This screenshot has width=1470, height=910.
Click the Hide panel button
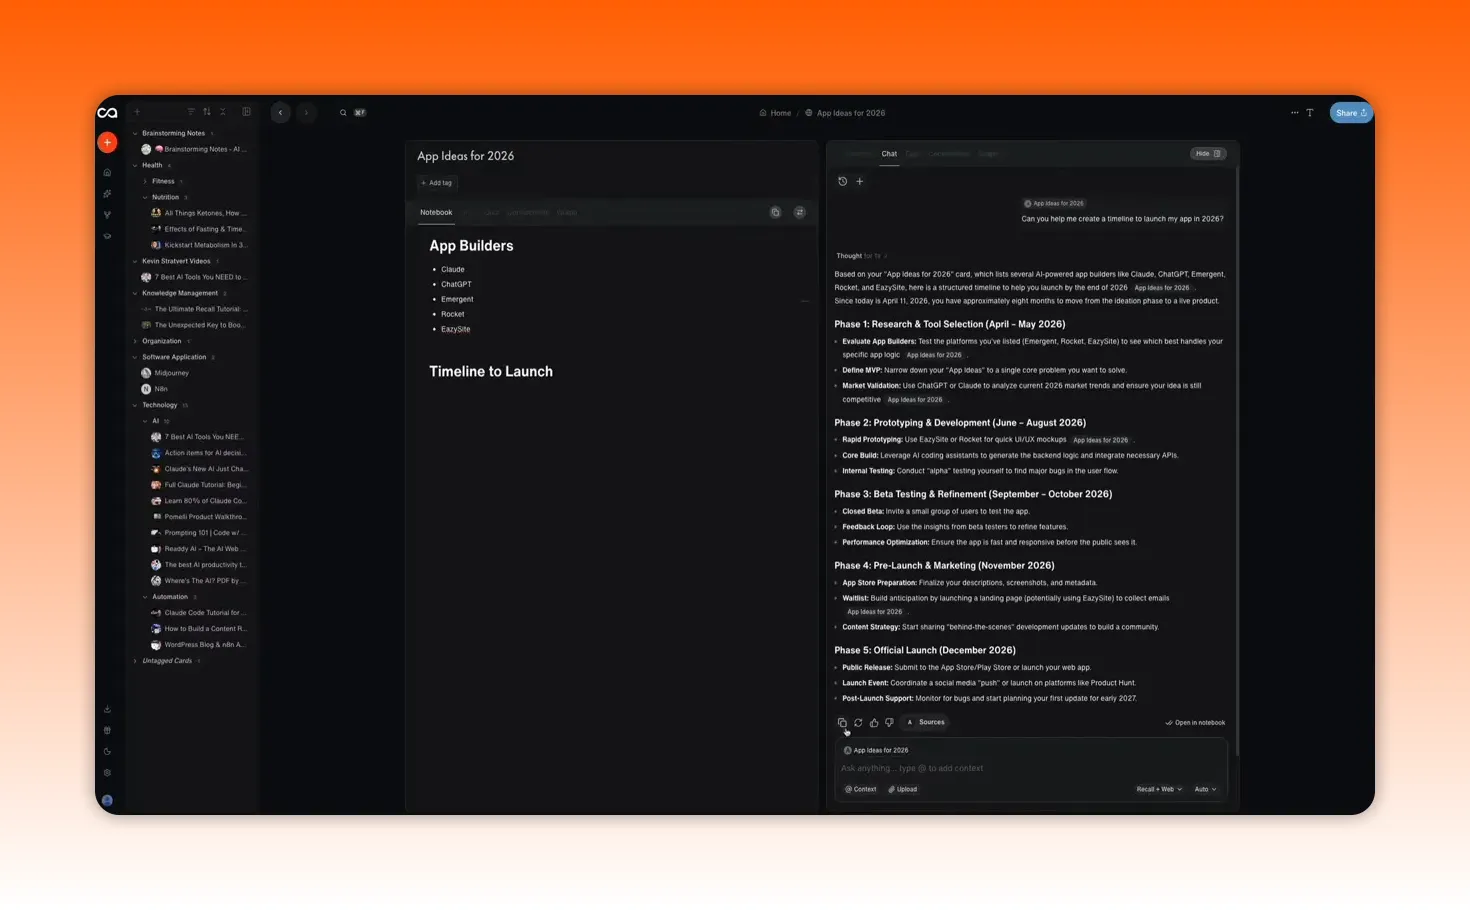(x=1208, y=154)
